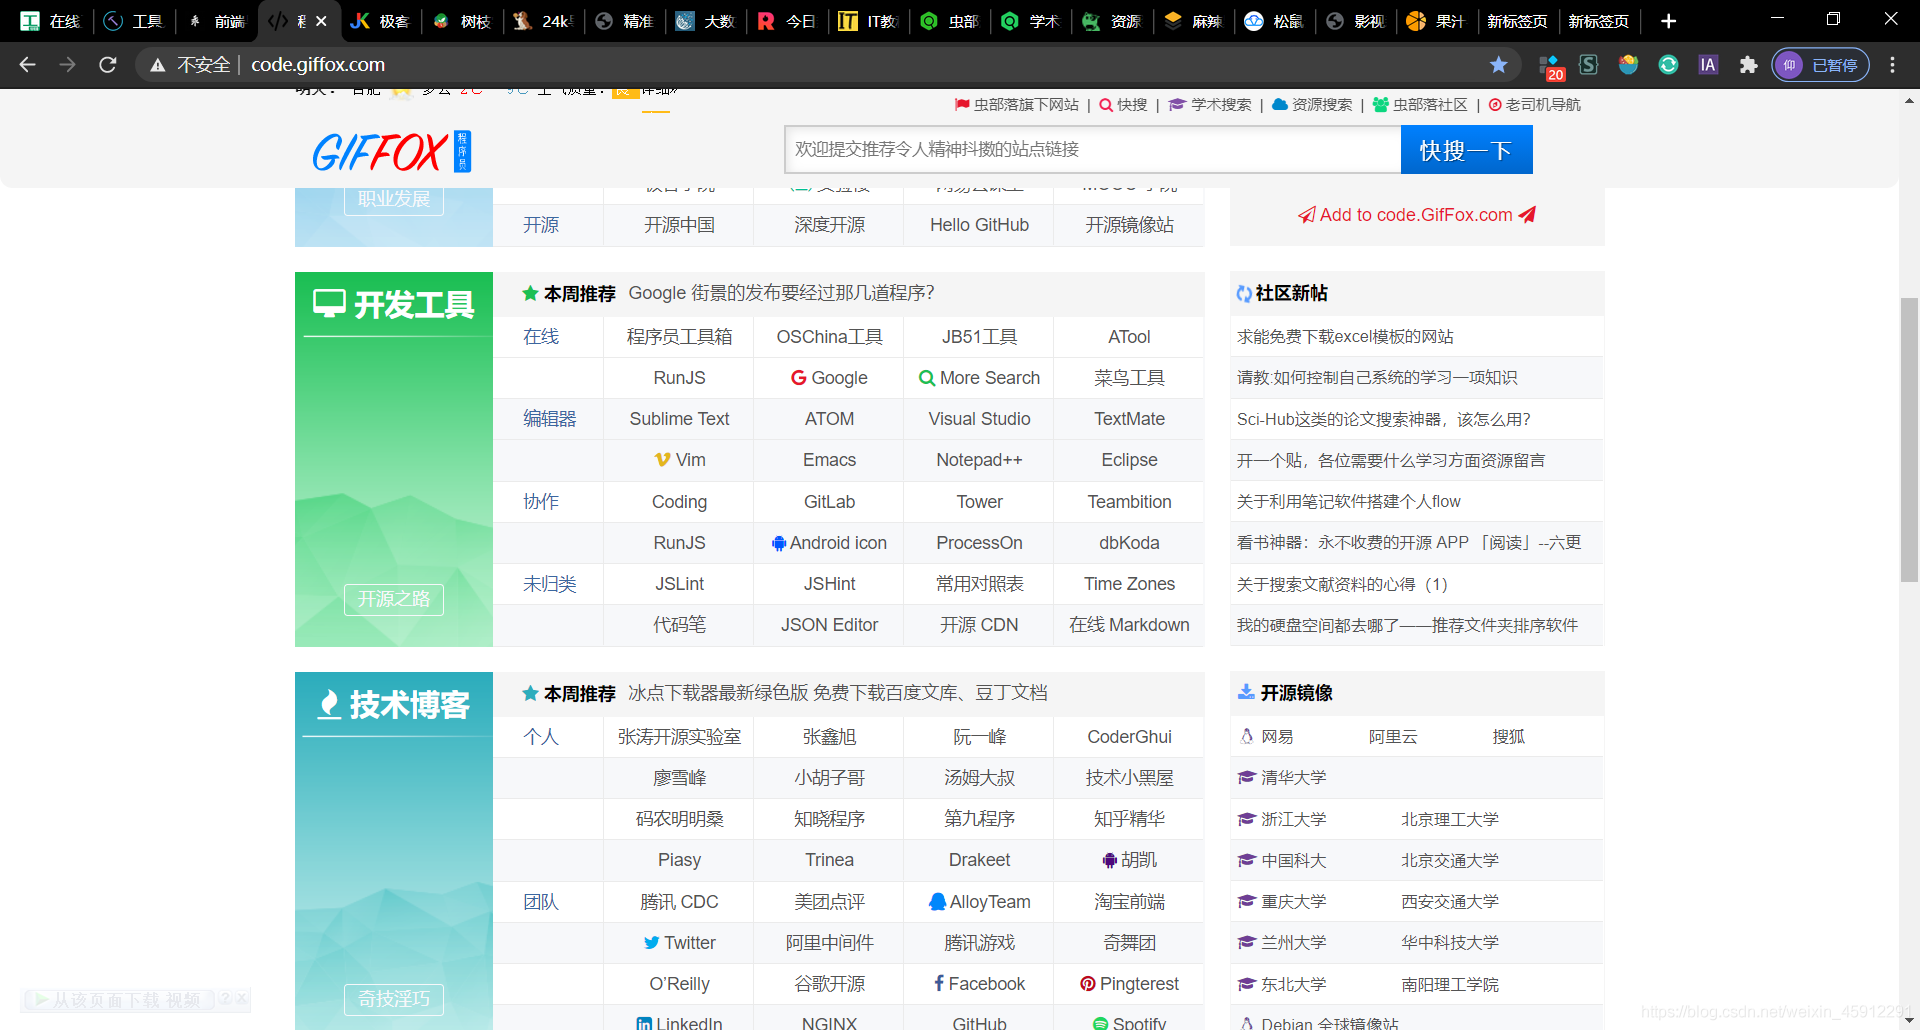1920x1030 pixels.
Task: Click the GIFFOX logo
Action: point(391,152)
